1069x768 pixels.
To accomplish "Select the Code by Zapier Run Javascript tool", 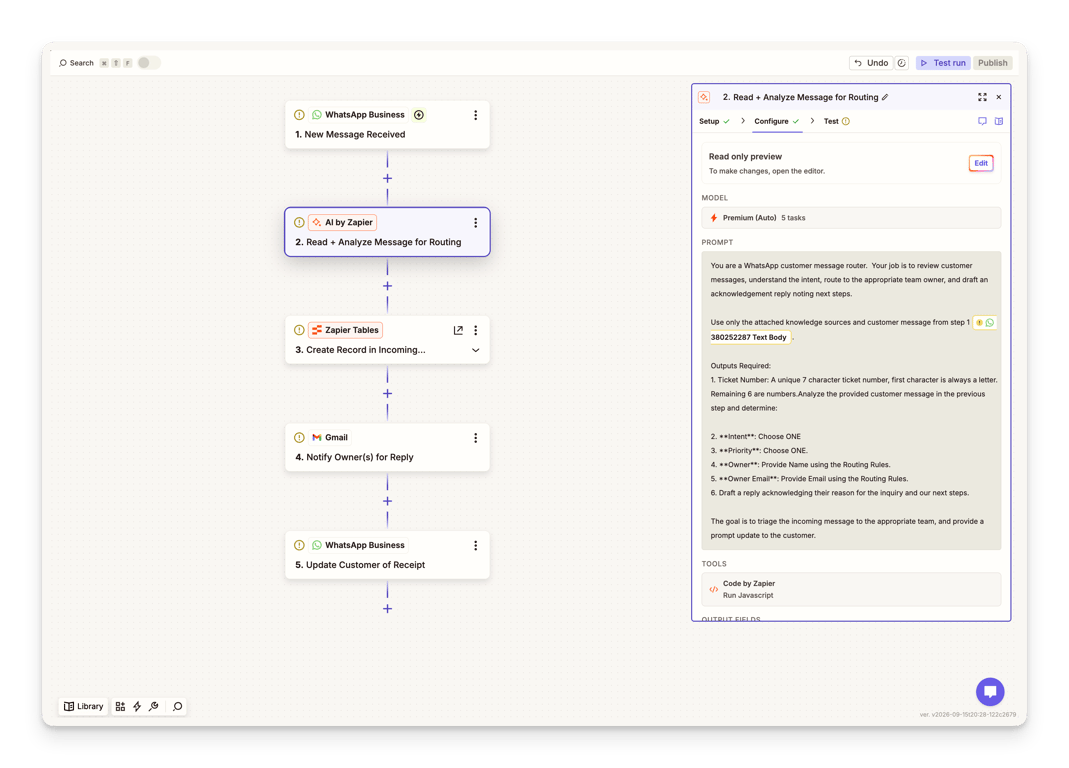I will pyautogui.click(x=851, y=589).
